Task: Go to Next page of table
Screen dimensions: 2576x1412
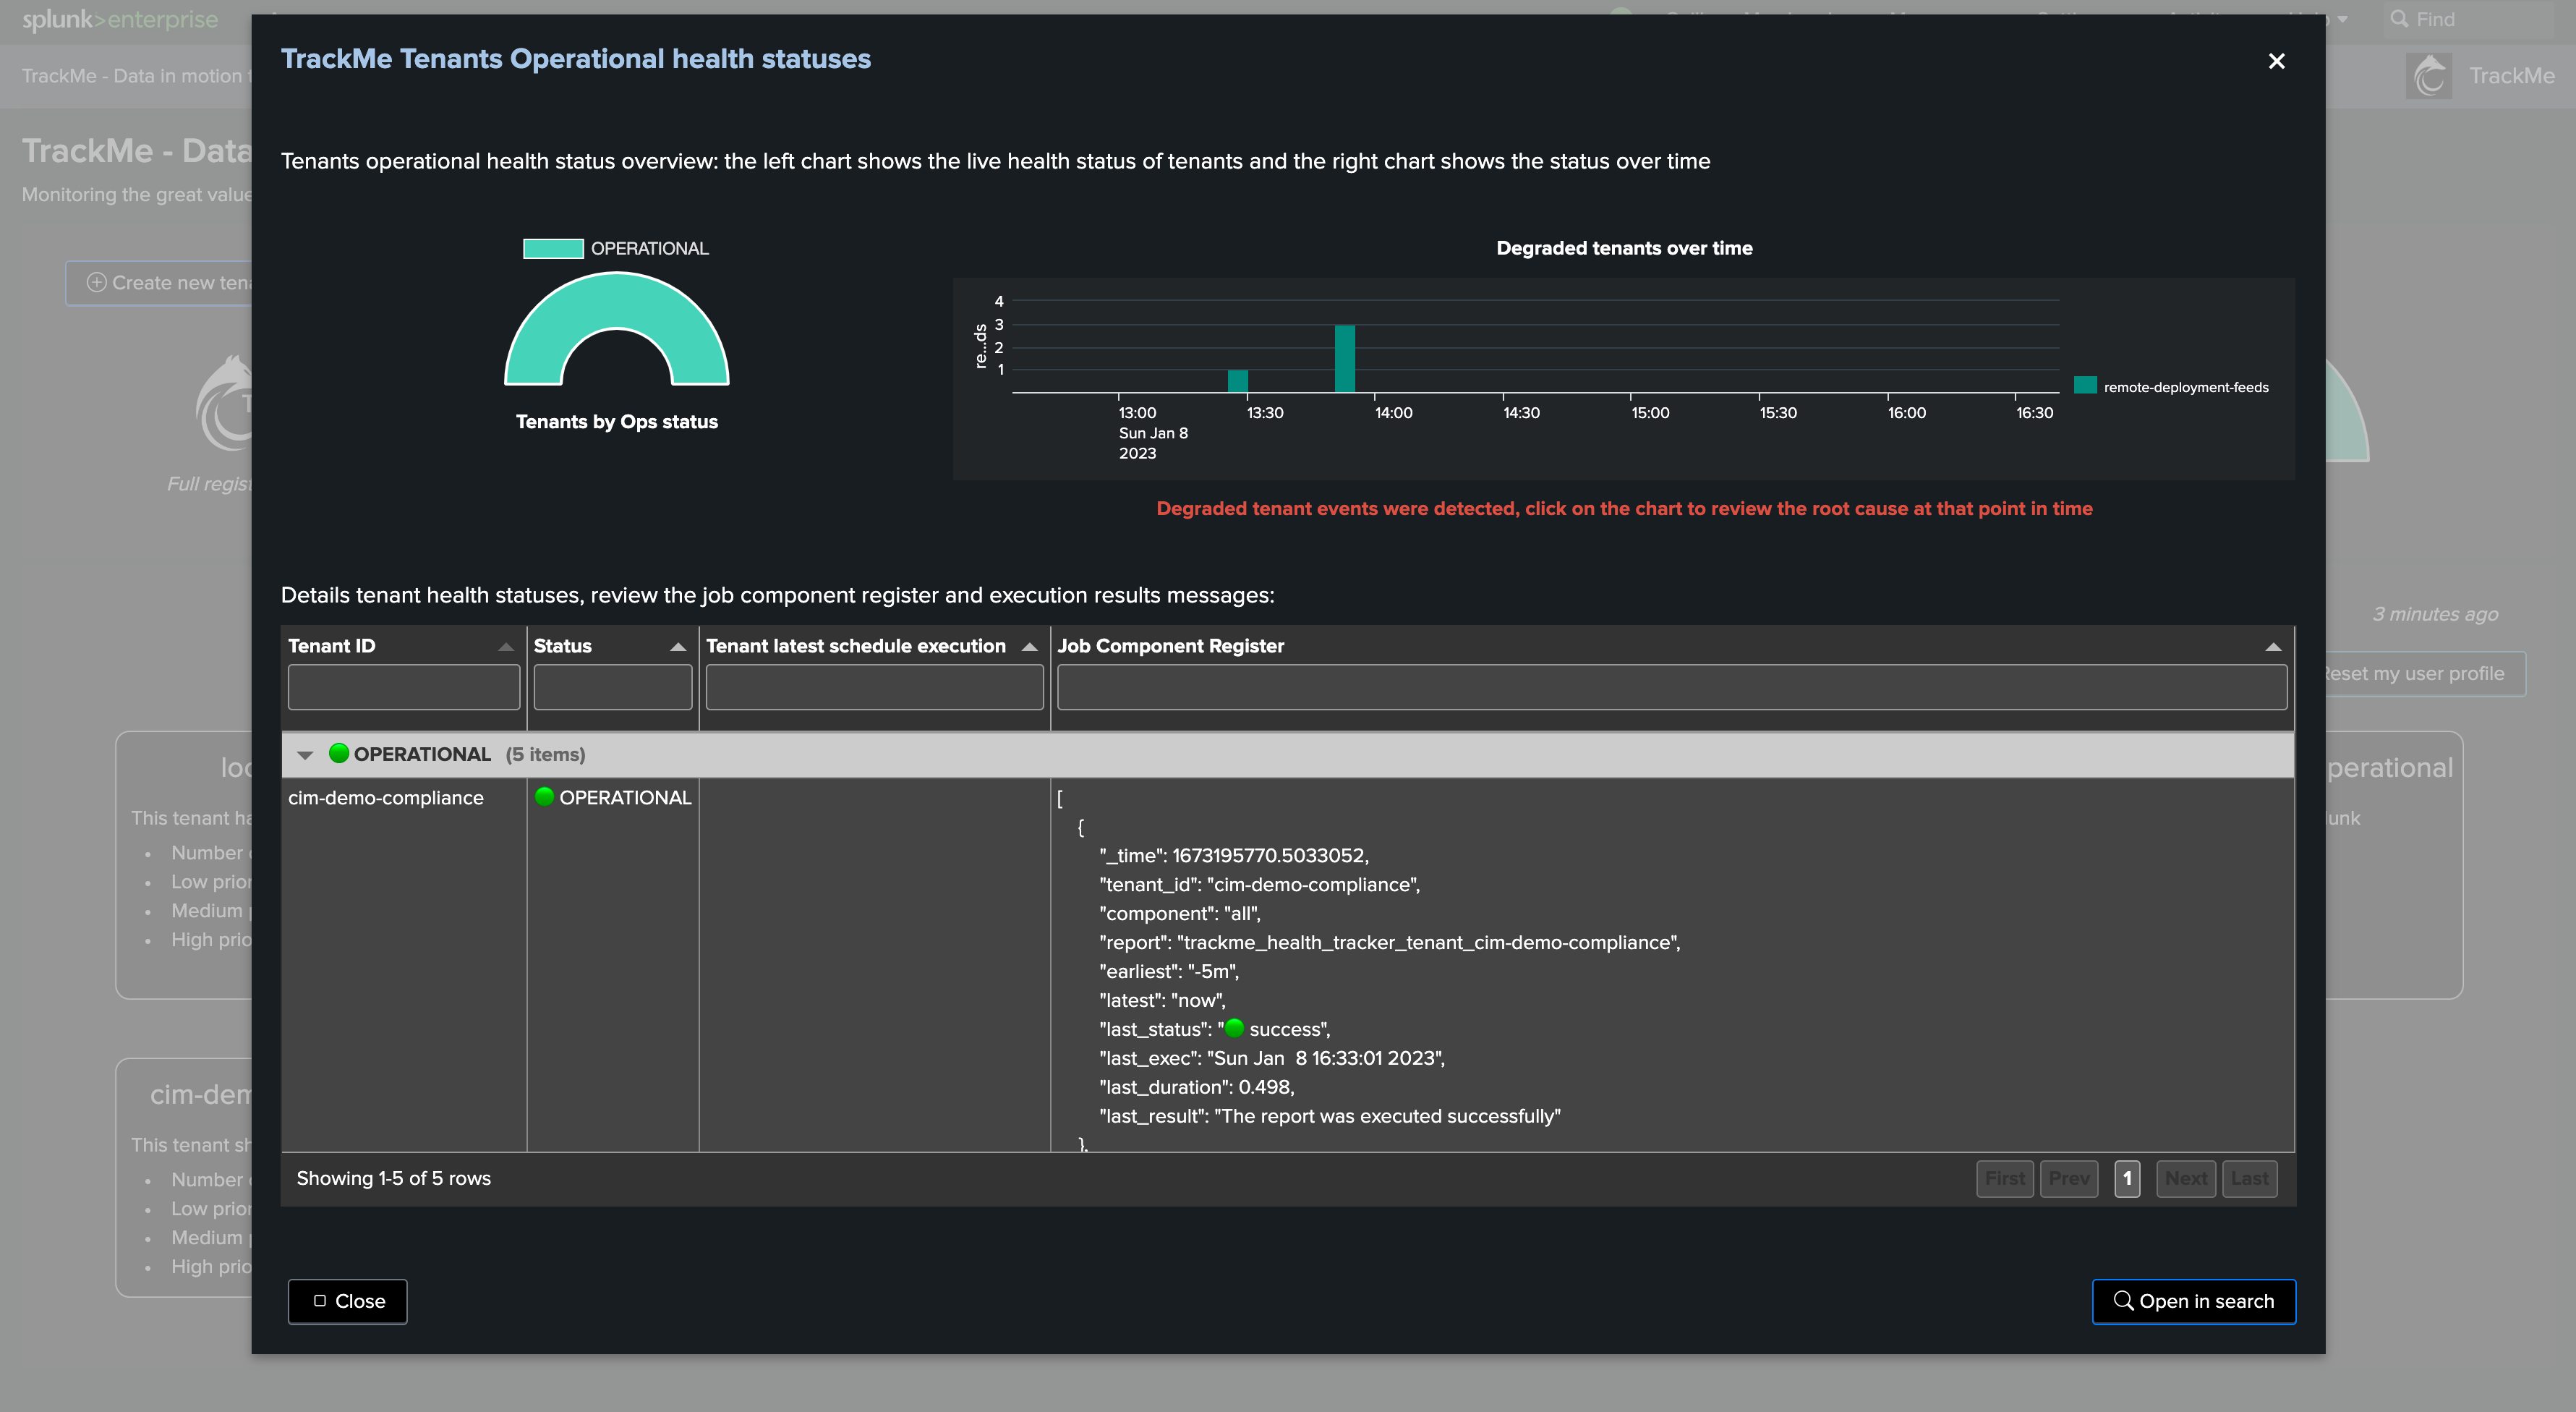Action: point(2185,1179)
